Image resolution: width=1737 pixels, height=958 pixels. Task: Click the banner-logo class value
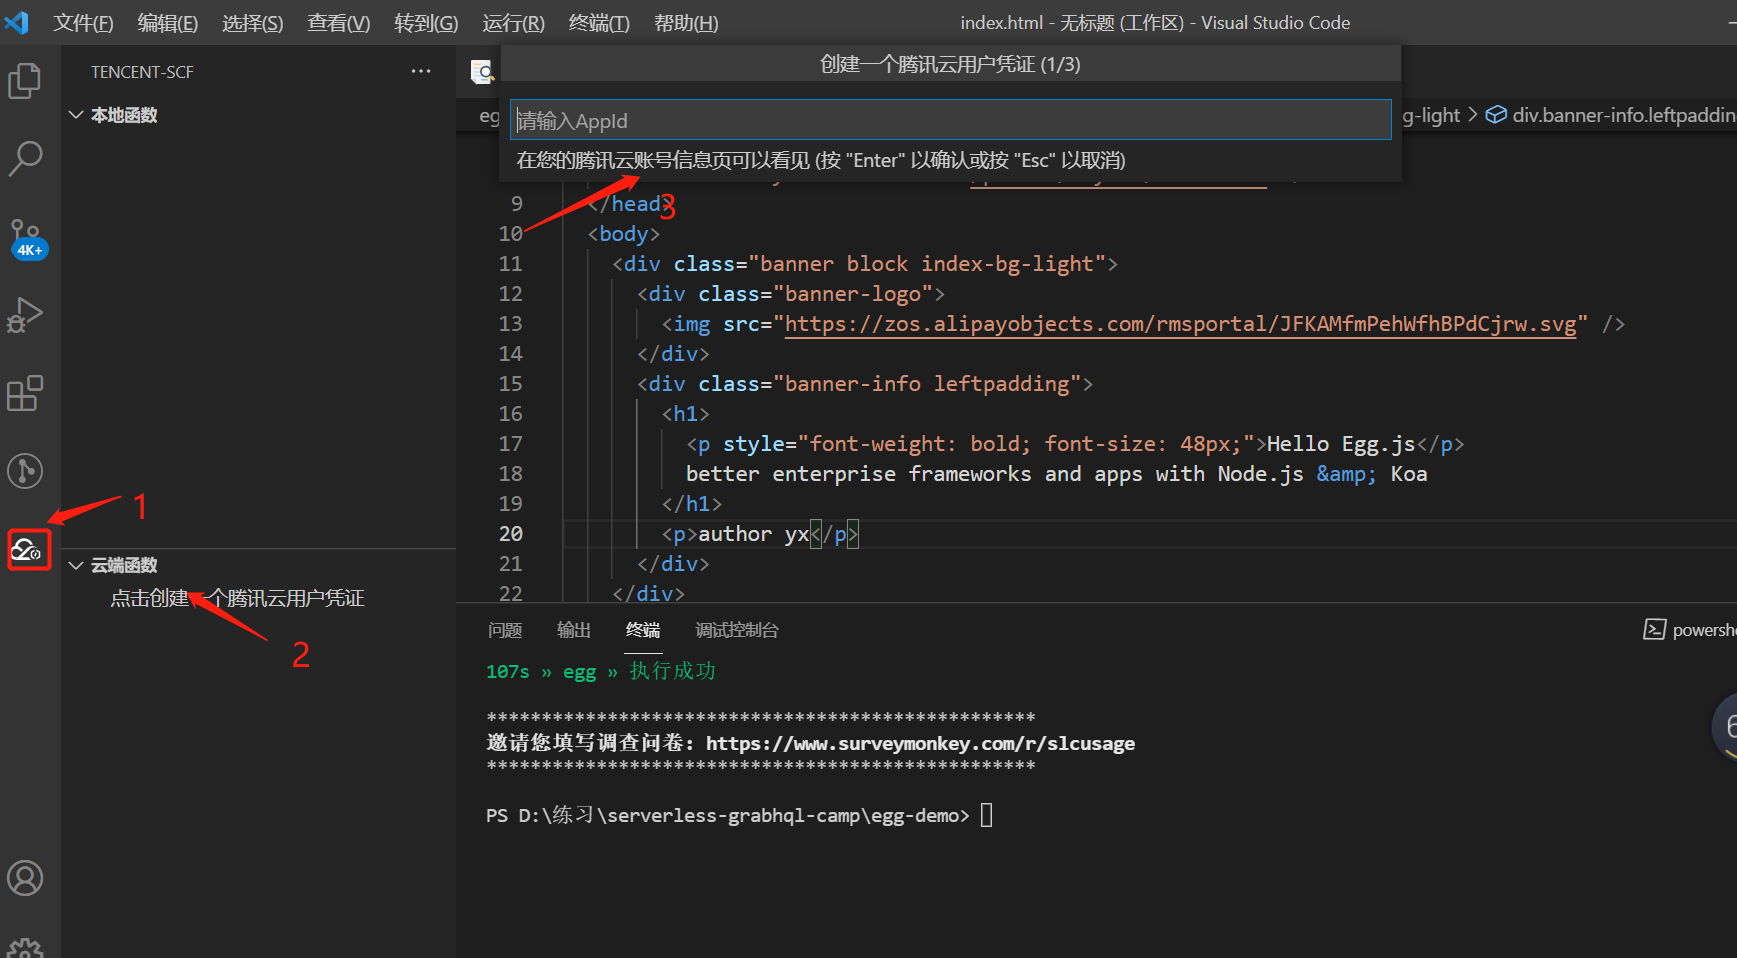click(x=853, y=294)
